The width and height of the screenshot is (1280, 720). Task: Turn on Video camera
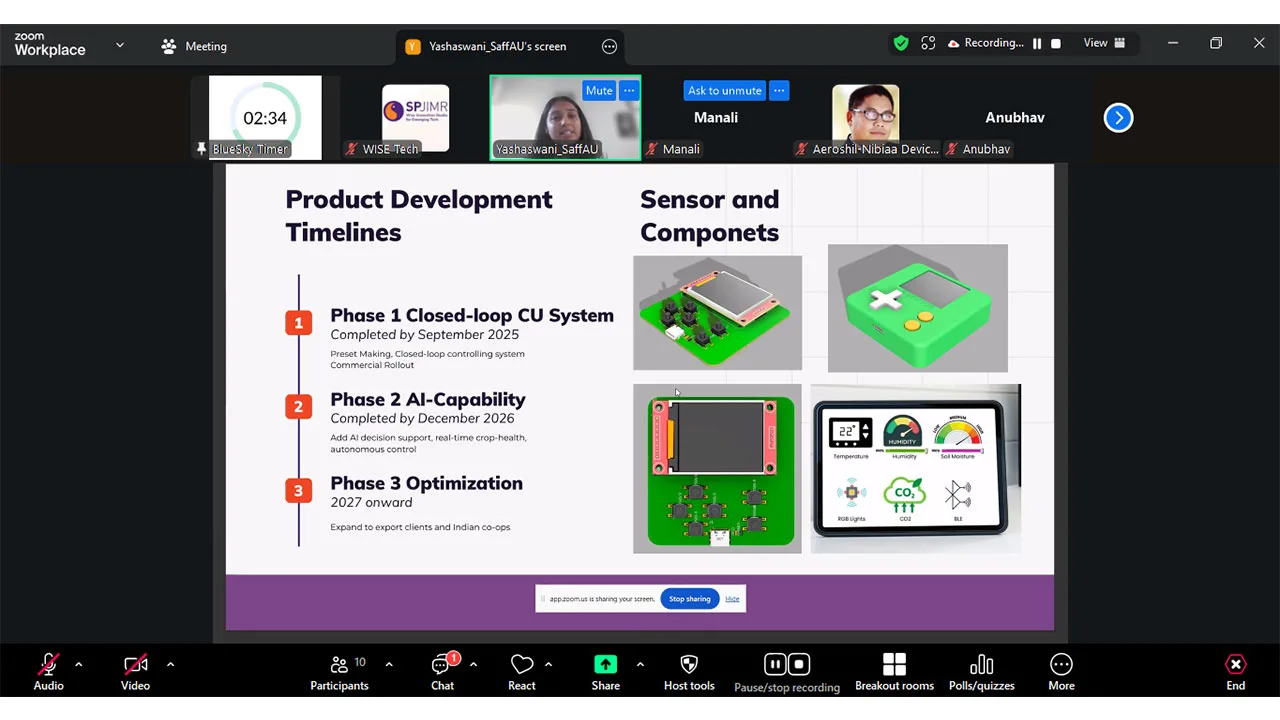[x=135, y=672]
